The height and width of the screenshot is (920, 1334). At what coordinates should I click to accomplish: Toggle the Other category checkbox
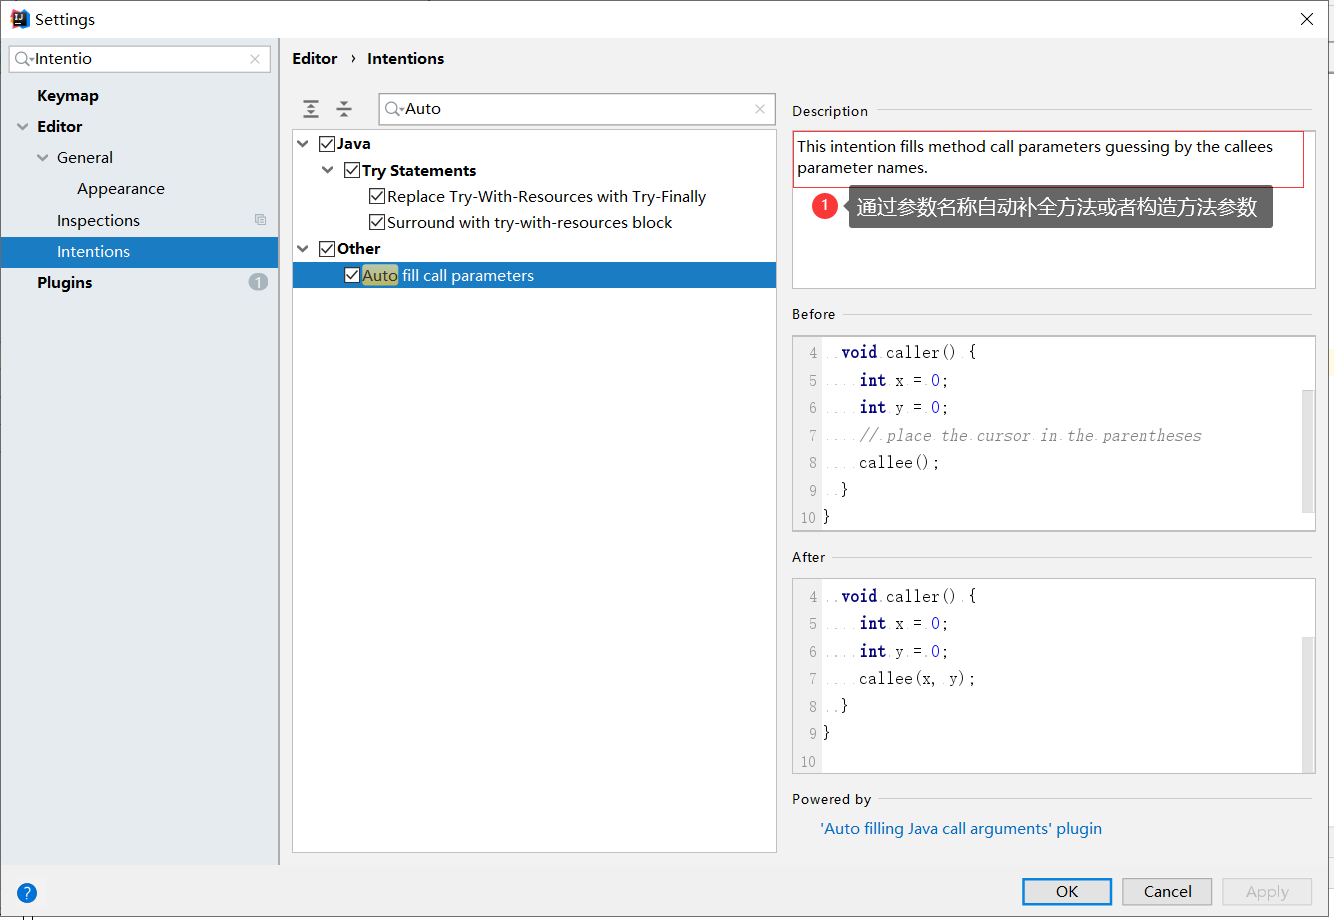point(327,249)
